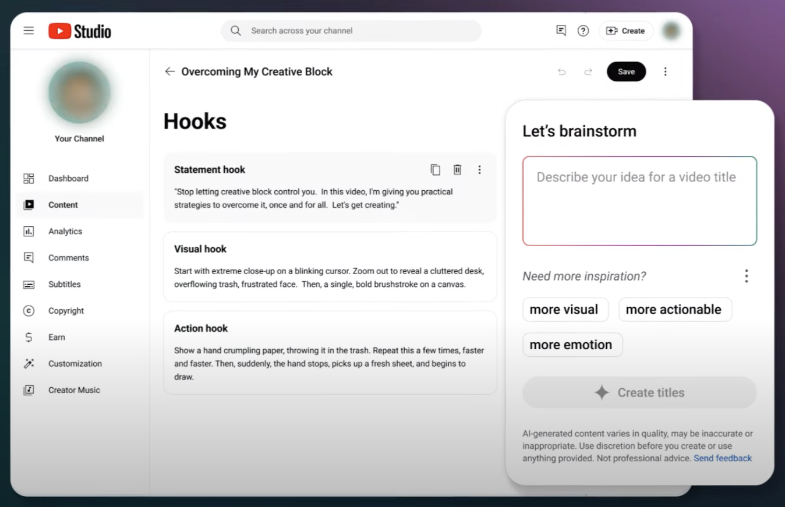The image size is (785, 507).
Task: Click the back arrow beside video title
Action: (x=169, y=72)
